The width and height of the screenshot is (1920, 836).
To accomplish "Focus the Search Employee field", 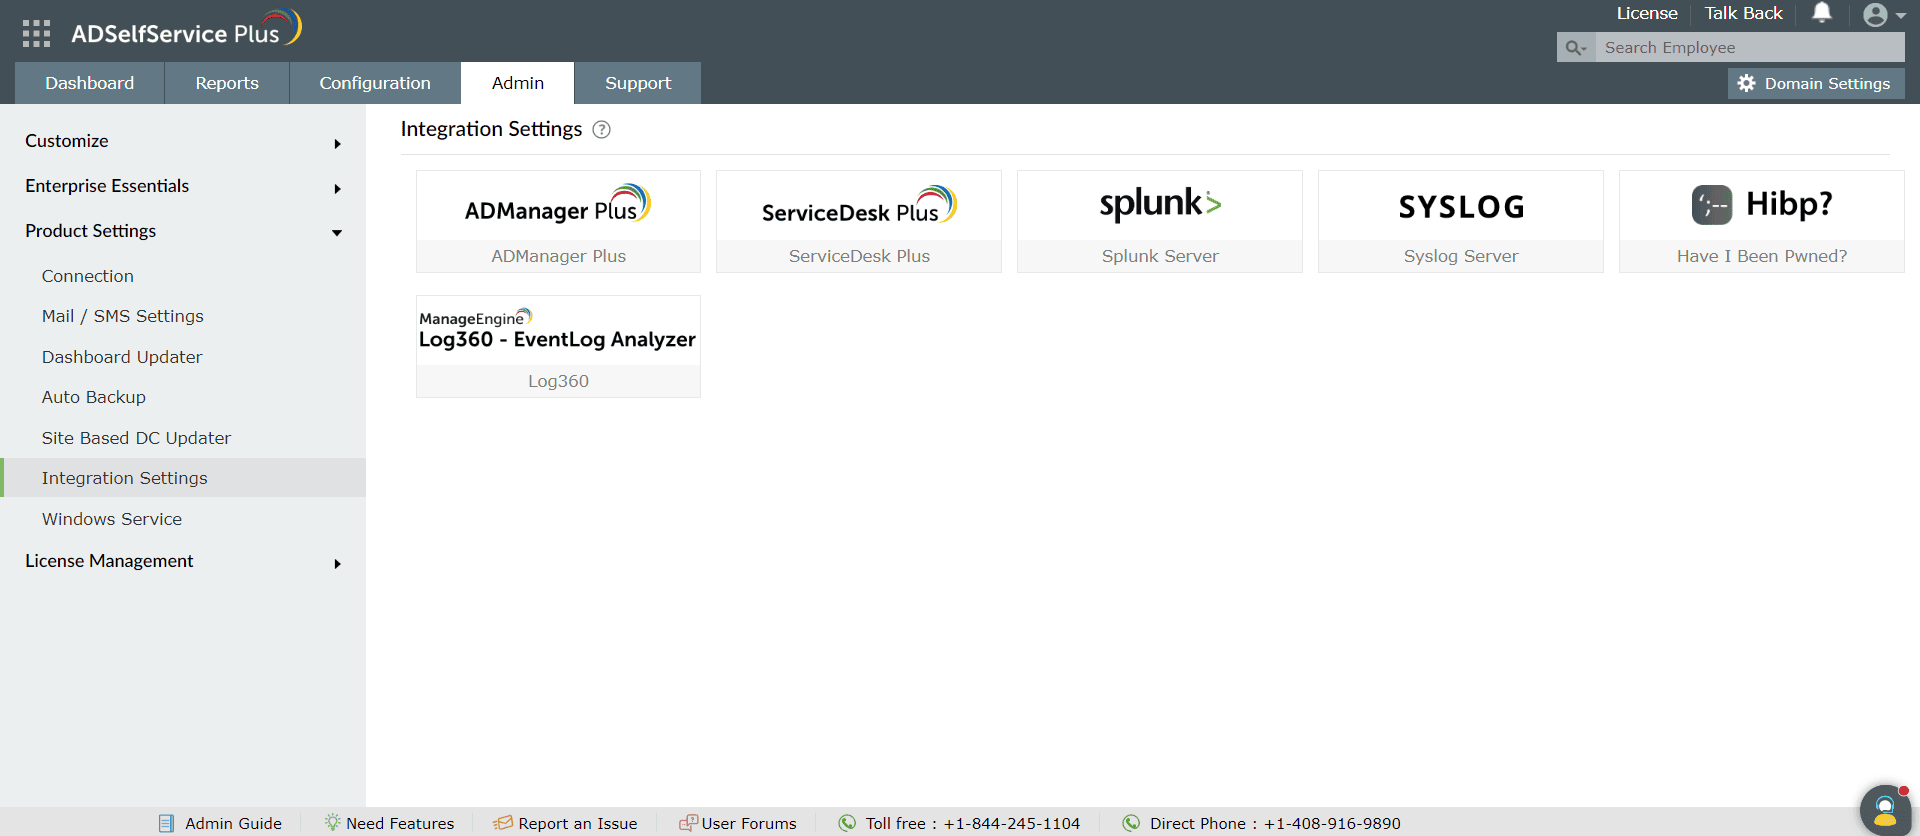I will coord(1749,48).
